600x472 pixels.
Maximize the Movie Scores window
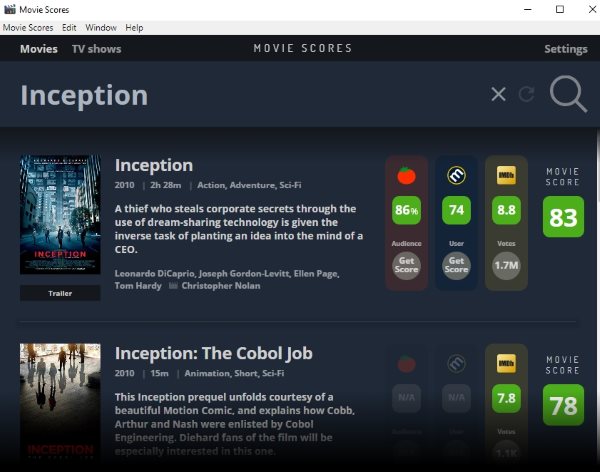560,9
